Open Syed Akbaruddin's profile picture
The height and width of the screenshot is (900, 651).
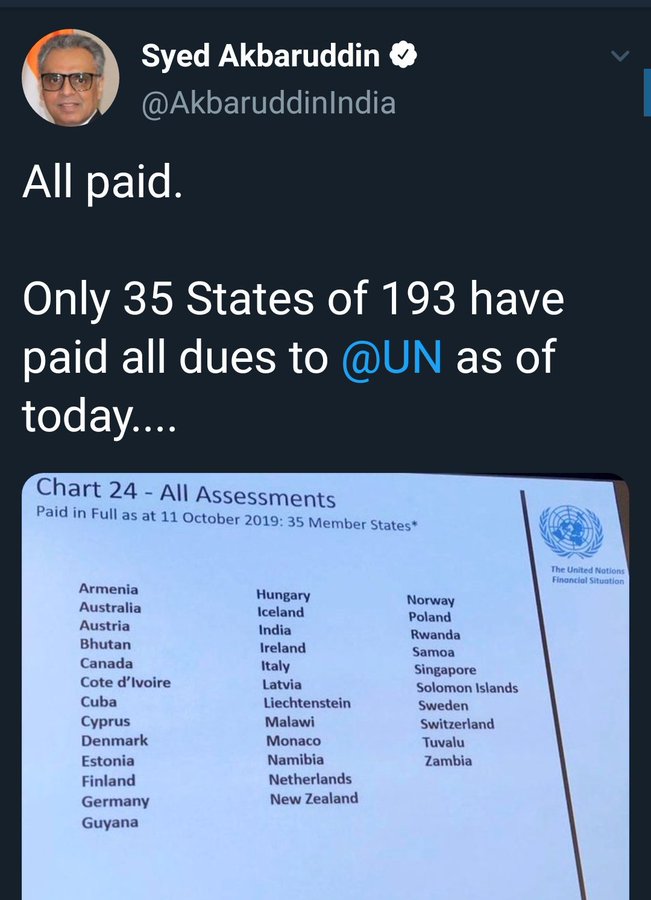click(x=71, y=77)
